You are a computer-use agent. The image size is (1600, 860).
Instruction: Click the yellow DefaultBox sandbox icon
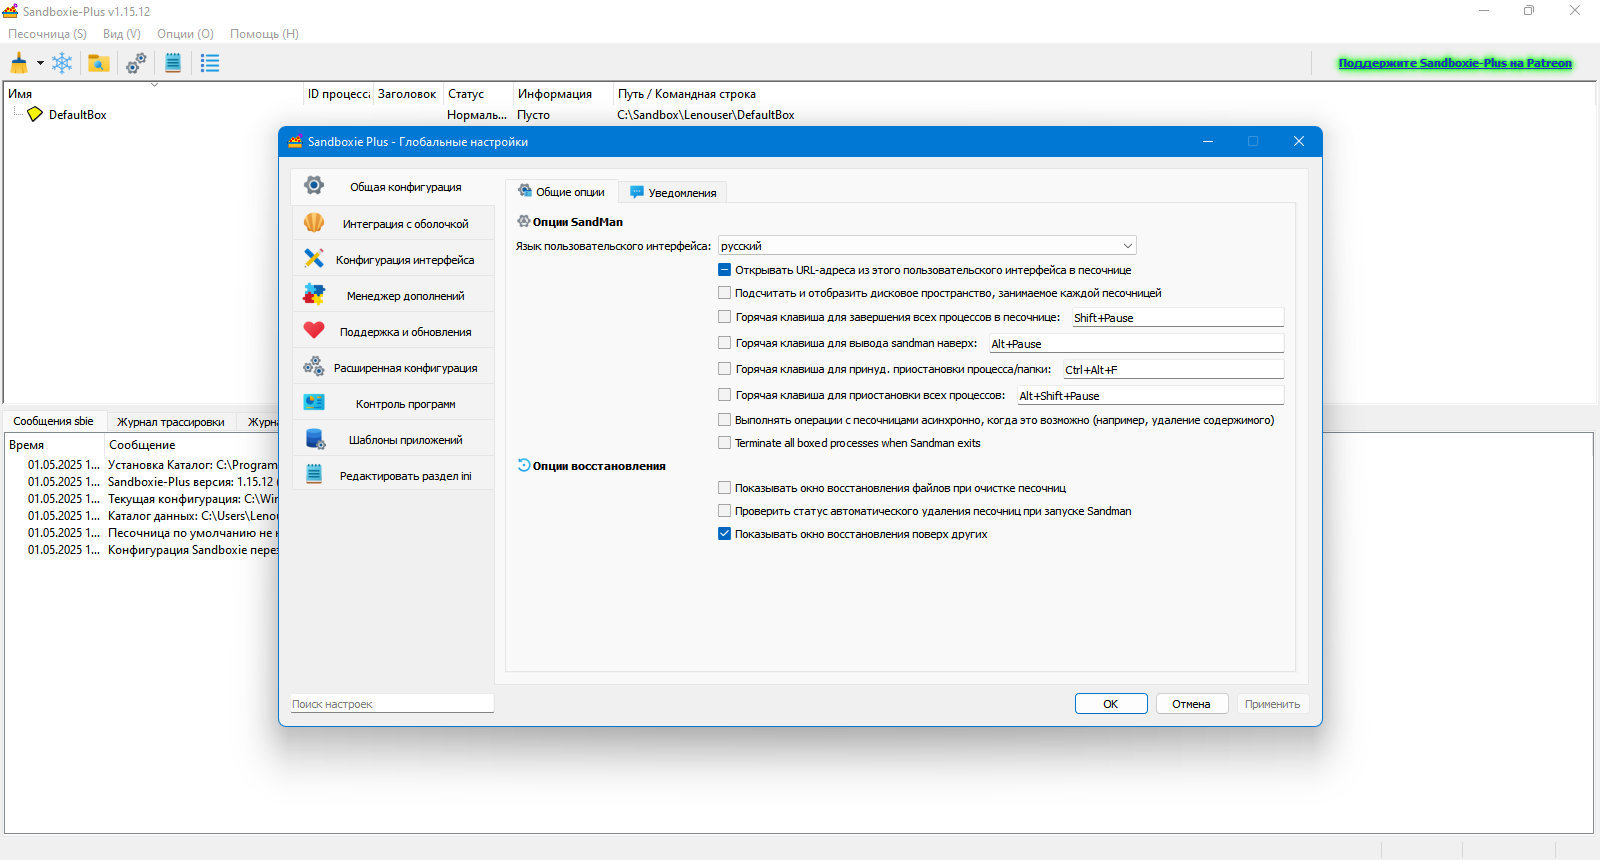click(35, 114)
